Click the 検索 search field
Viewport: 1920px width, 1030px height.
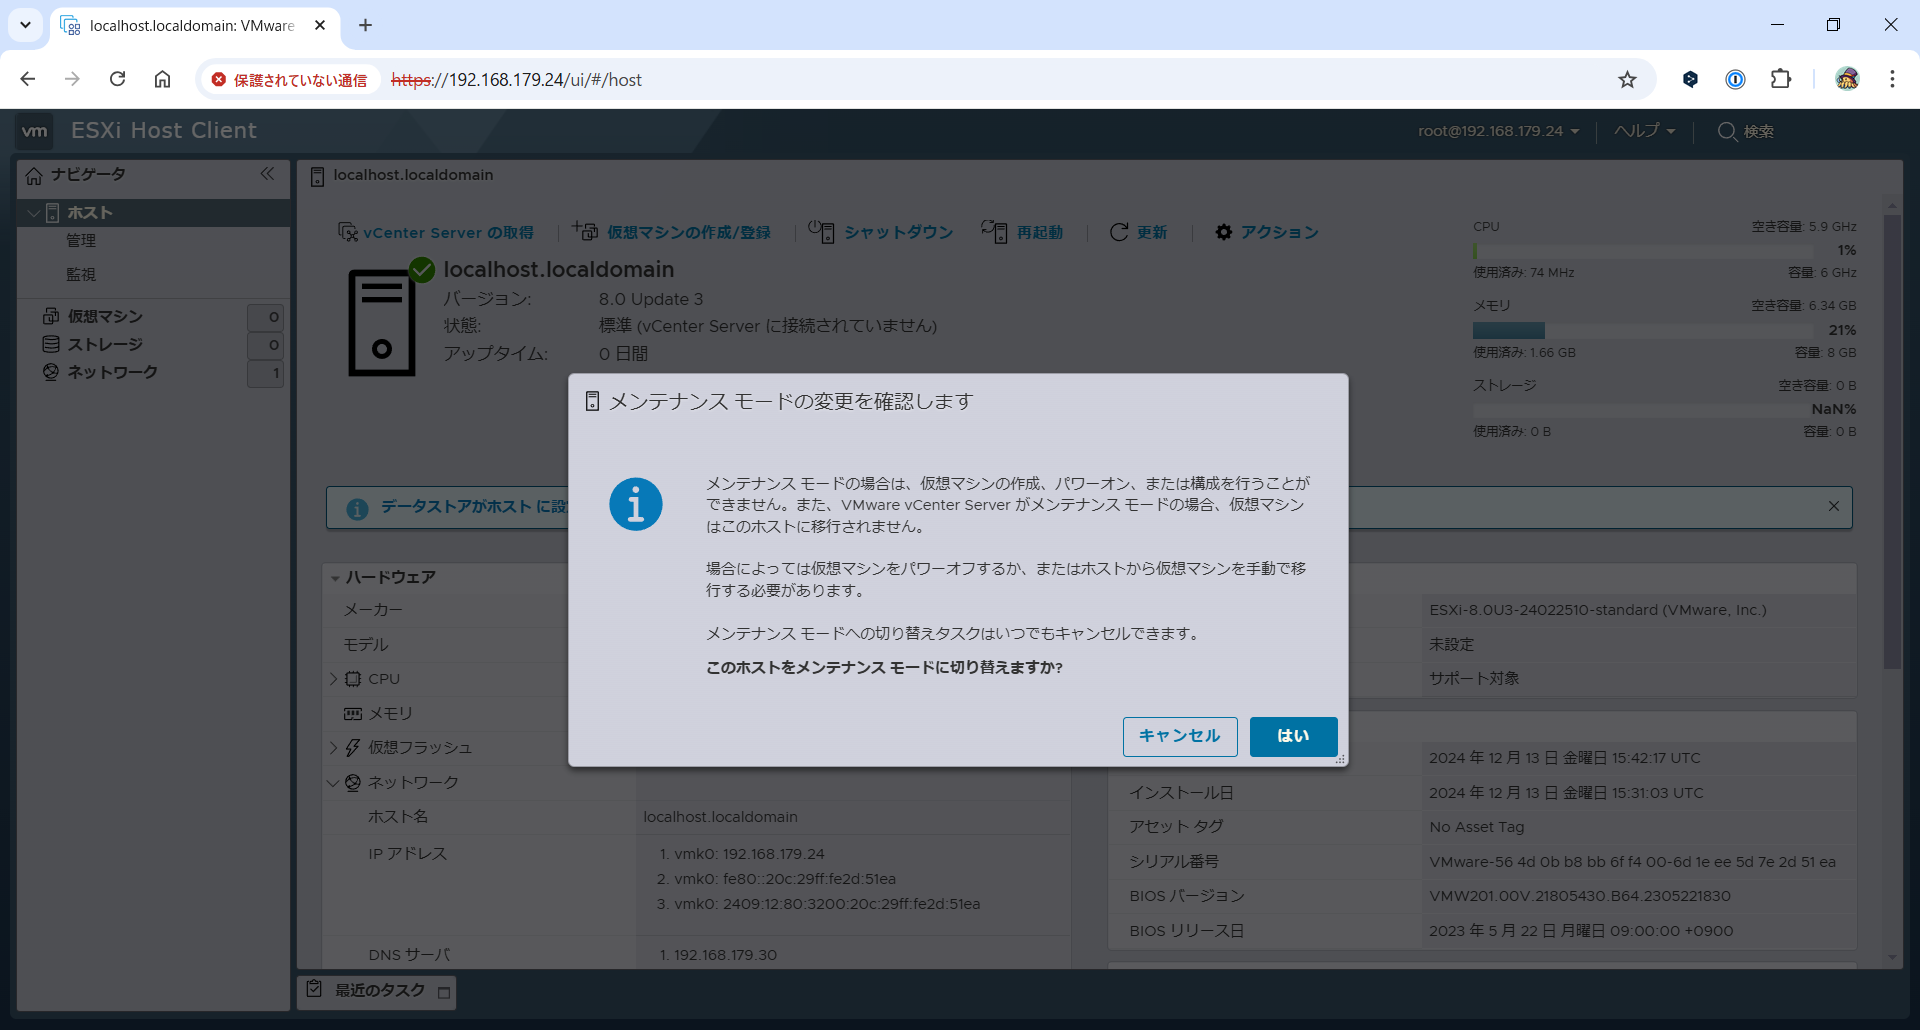tap(1746, 131)
